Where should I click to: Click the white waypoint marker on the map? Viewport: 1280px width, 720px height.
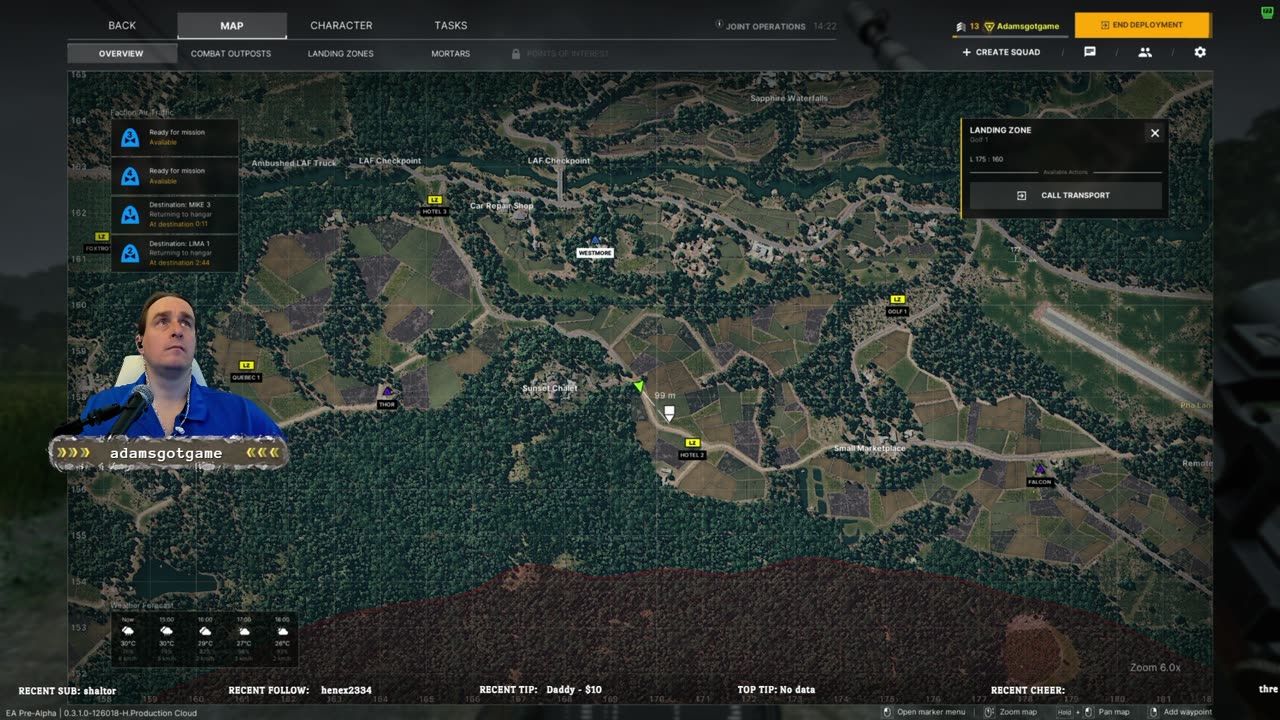pyautogui.click(x=669, y=412)
